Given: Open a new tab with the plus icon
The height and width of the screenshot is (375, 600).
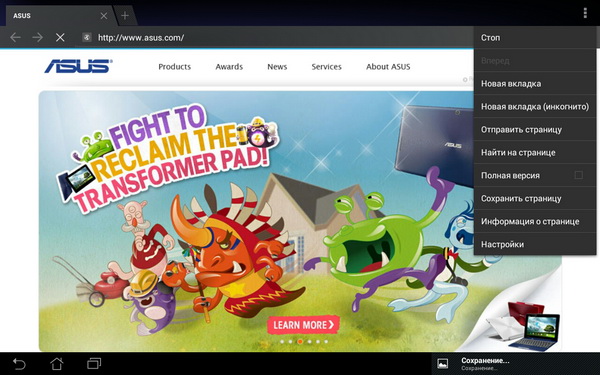Looking at the screenshot, I should tap(125, 16).
